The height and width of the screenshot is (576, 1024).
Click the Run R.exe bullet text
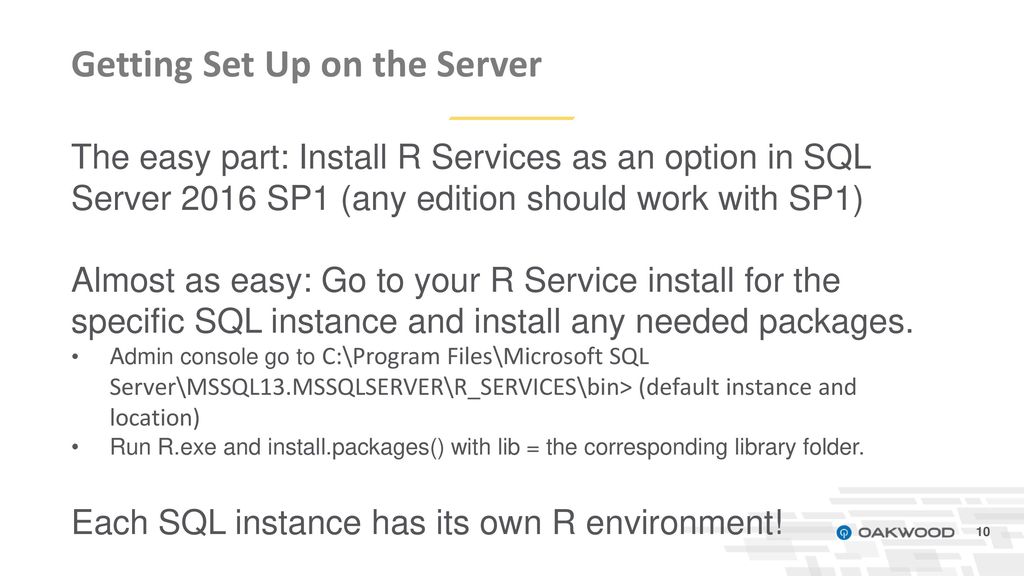pos(487,447)
